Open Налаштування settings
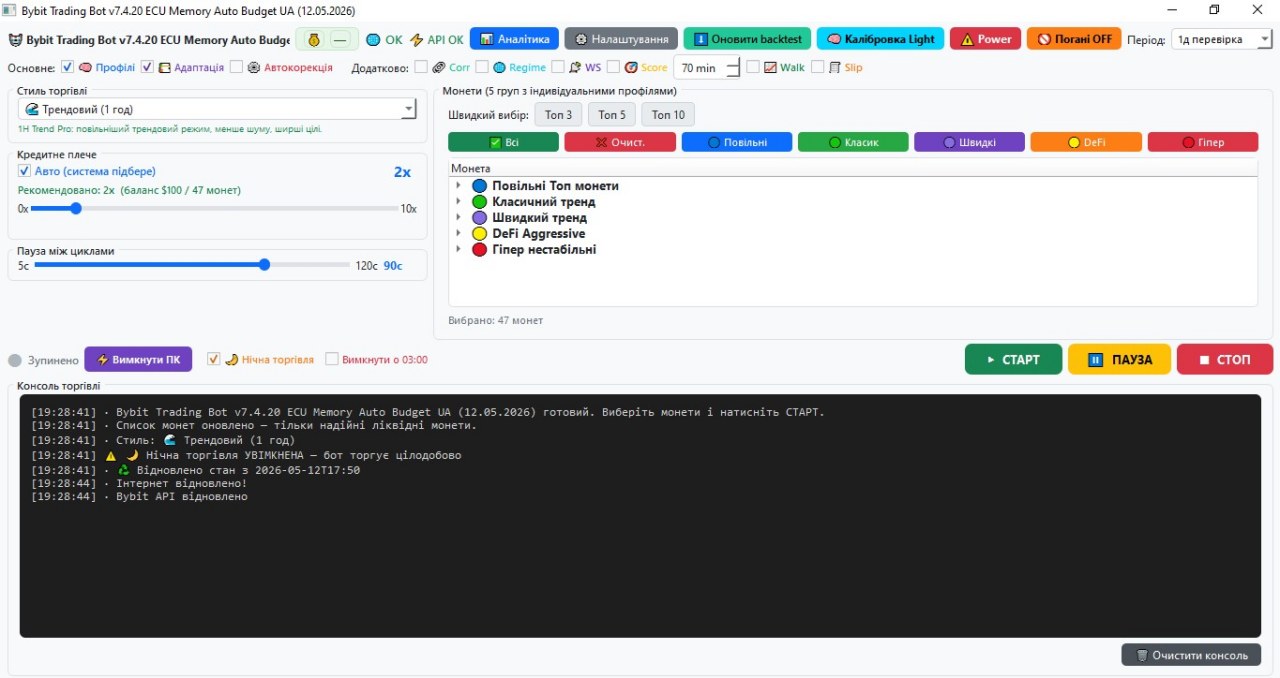1280x678 pixels. click(x=621, y=39)
